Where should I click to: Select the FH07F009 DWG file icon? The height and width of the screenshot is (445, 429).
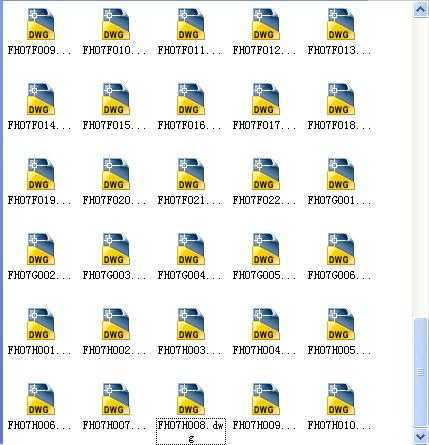click(41, 25)
